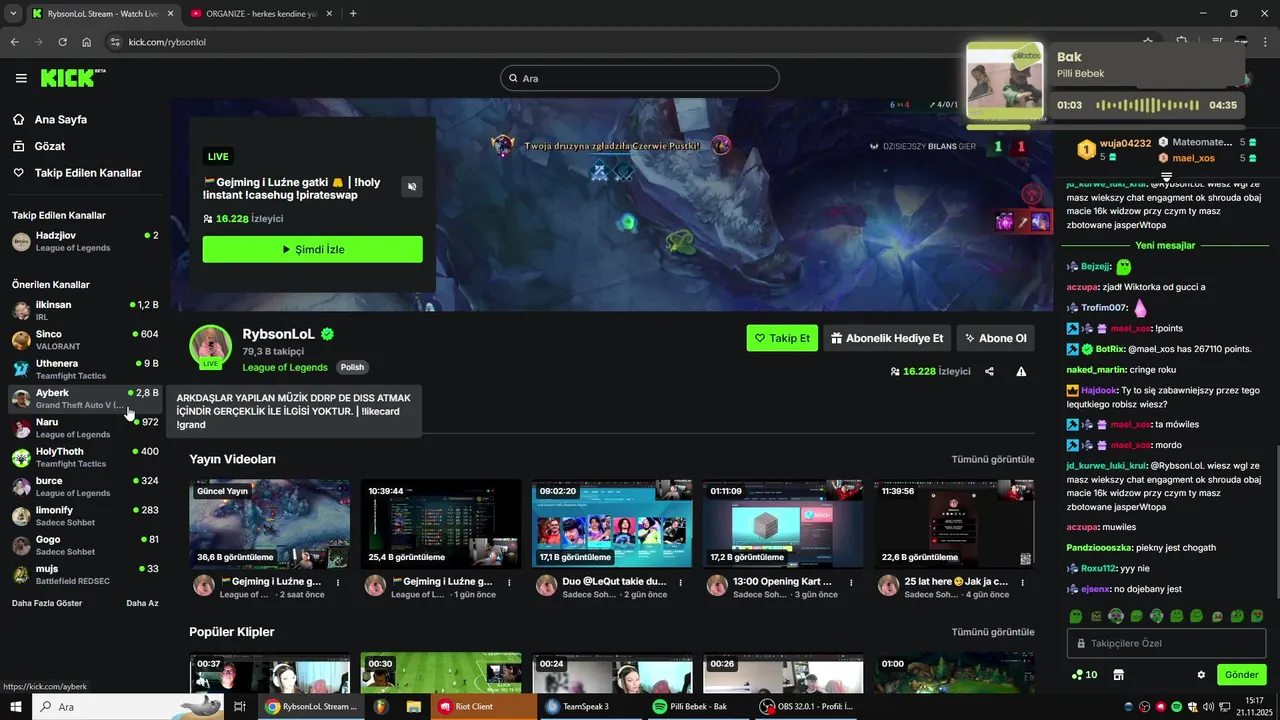The width and height of the screenshot is (1280, 720).
Task: Open options for 13:00 Opening Kart video
Action: tap(851, 581)
